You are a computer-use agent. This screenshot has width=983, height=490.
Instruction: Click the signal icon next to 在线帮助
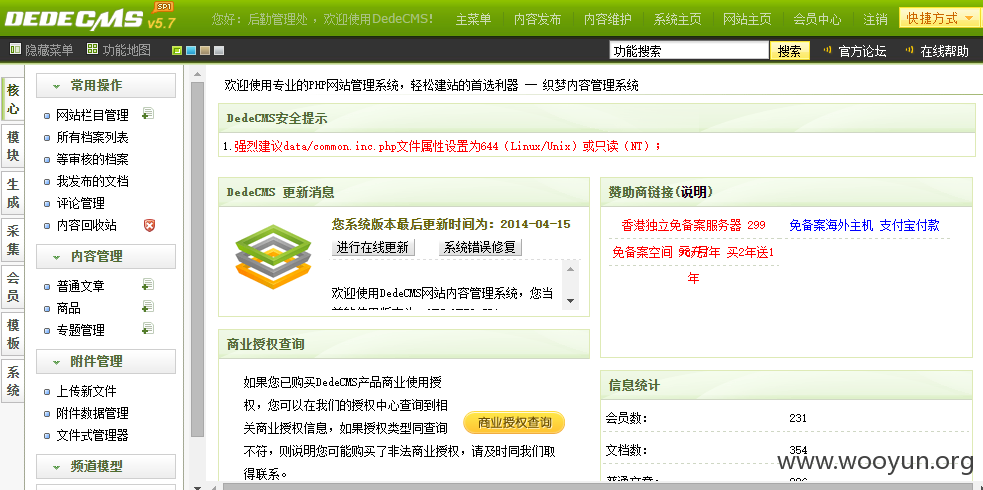click(909, 50)
